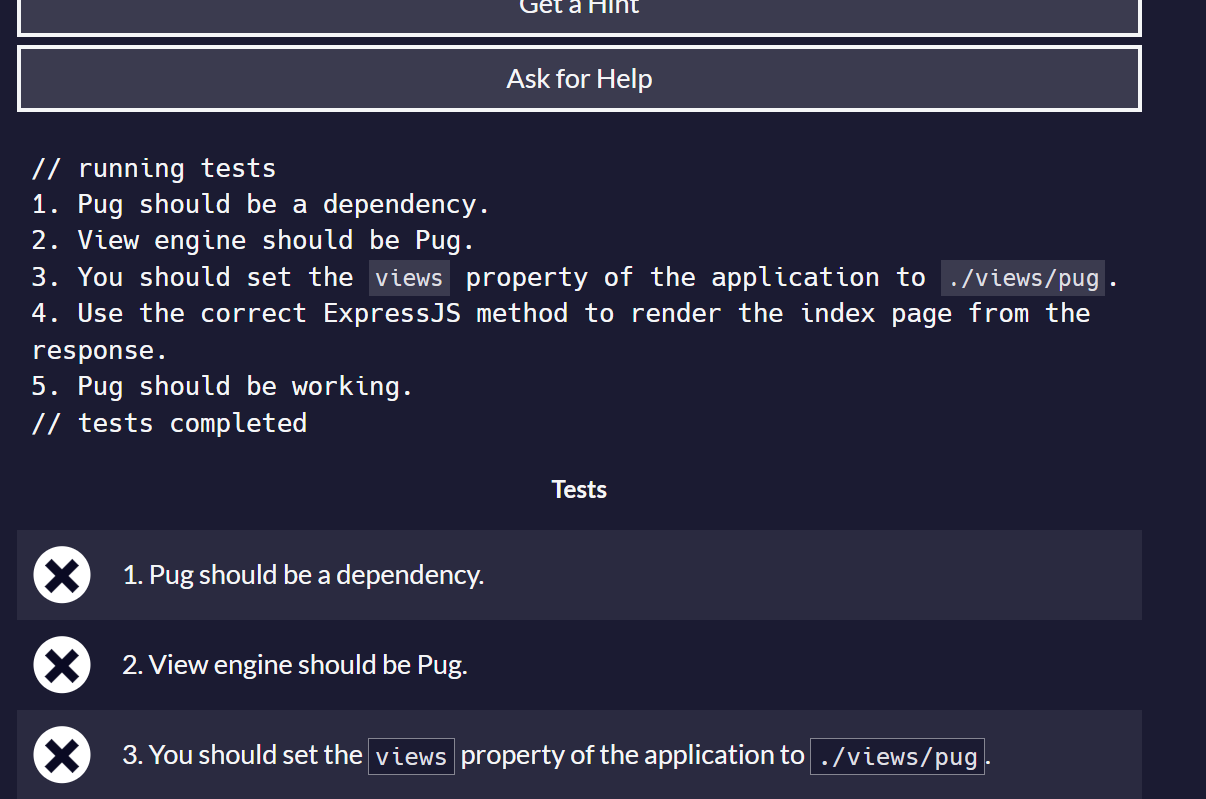This screenshot has width=1206, height=799.
Task: Click the failed X icon beside View engine test
Action: pos(62,665)
